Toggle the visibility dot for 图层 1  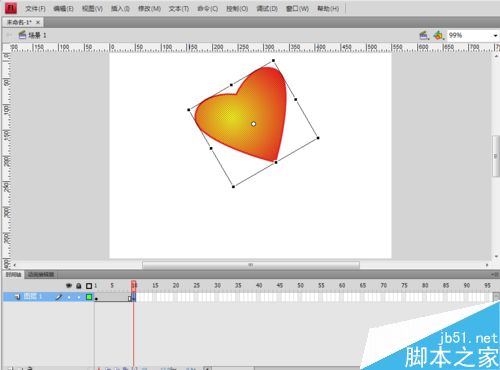69,297
